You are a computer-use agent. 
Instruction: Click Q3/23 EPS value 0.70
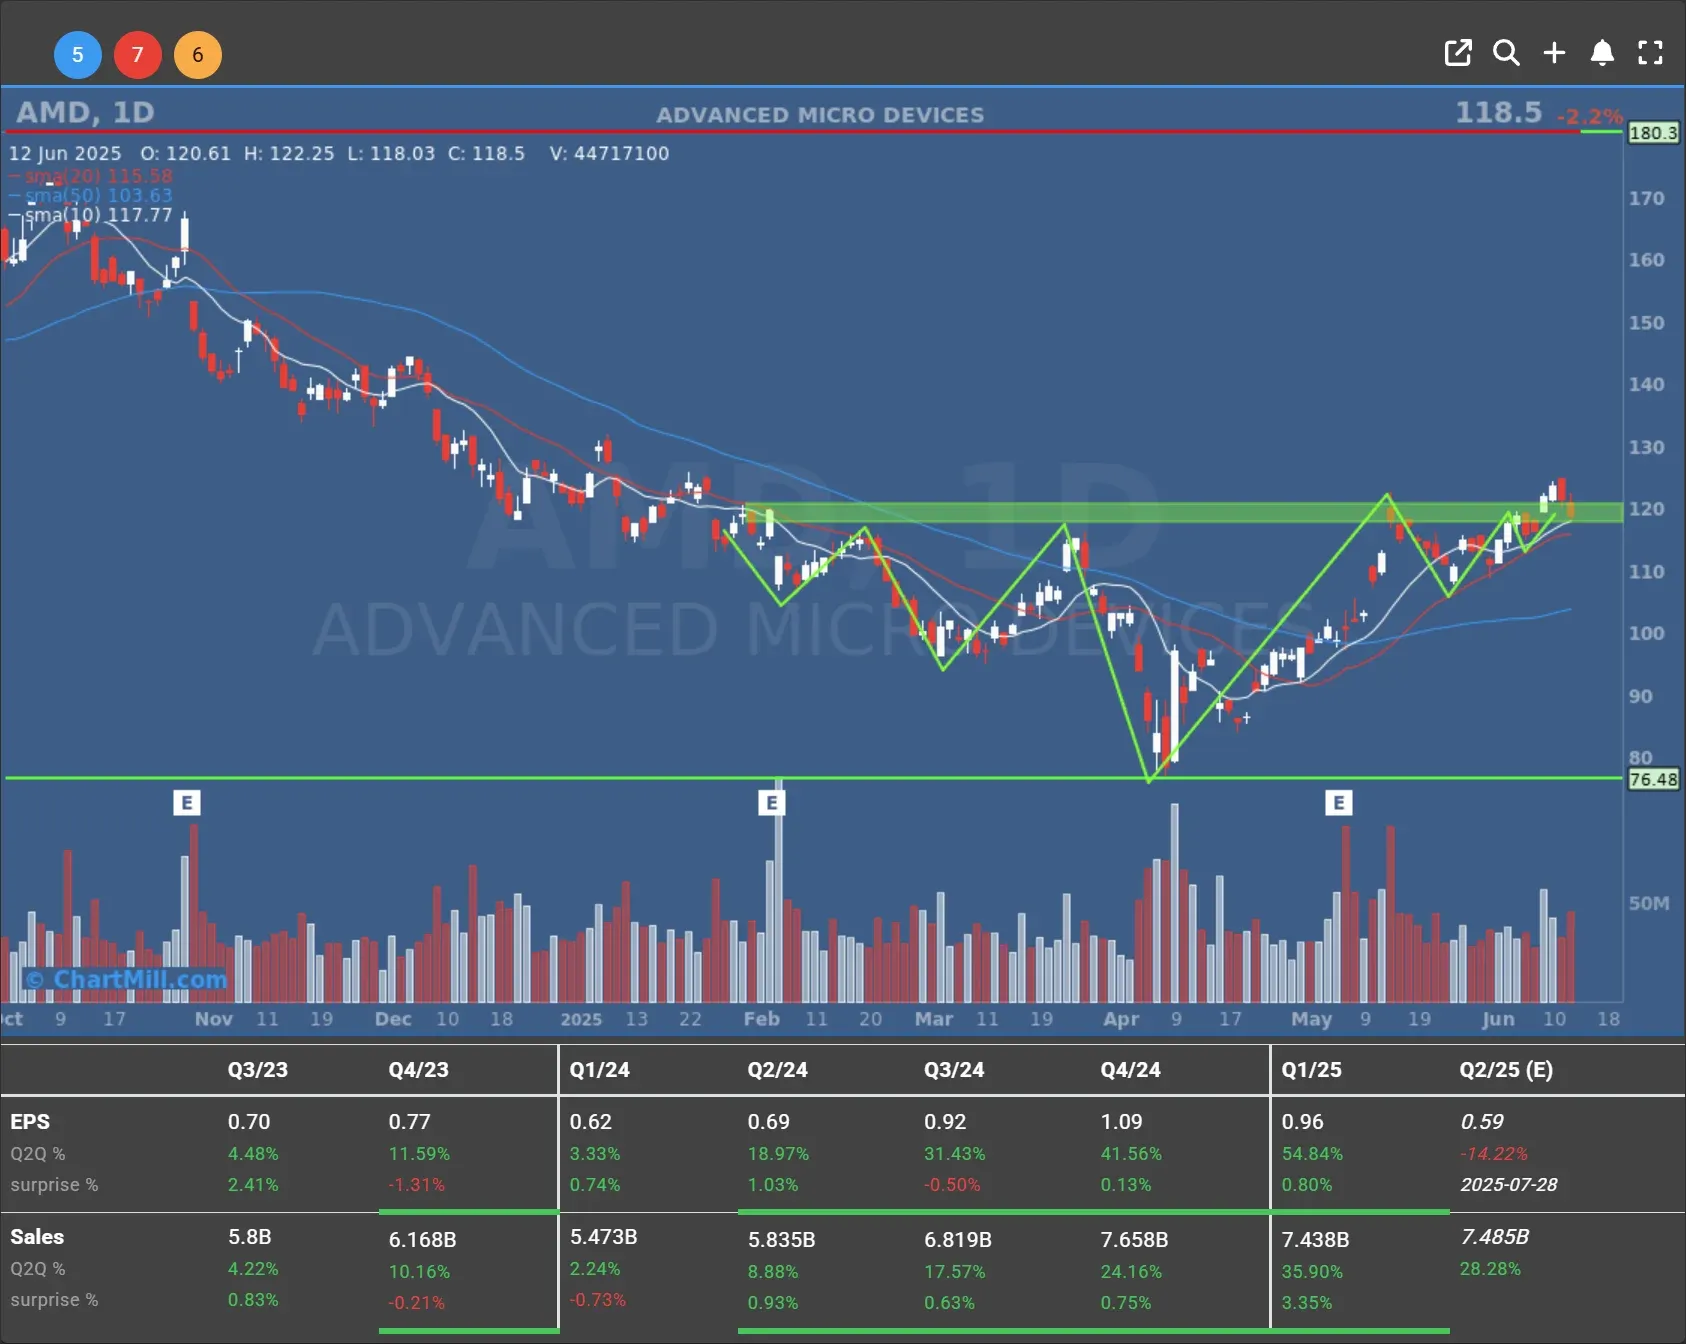tap(248, 1122)
